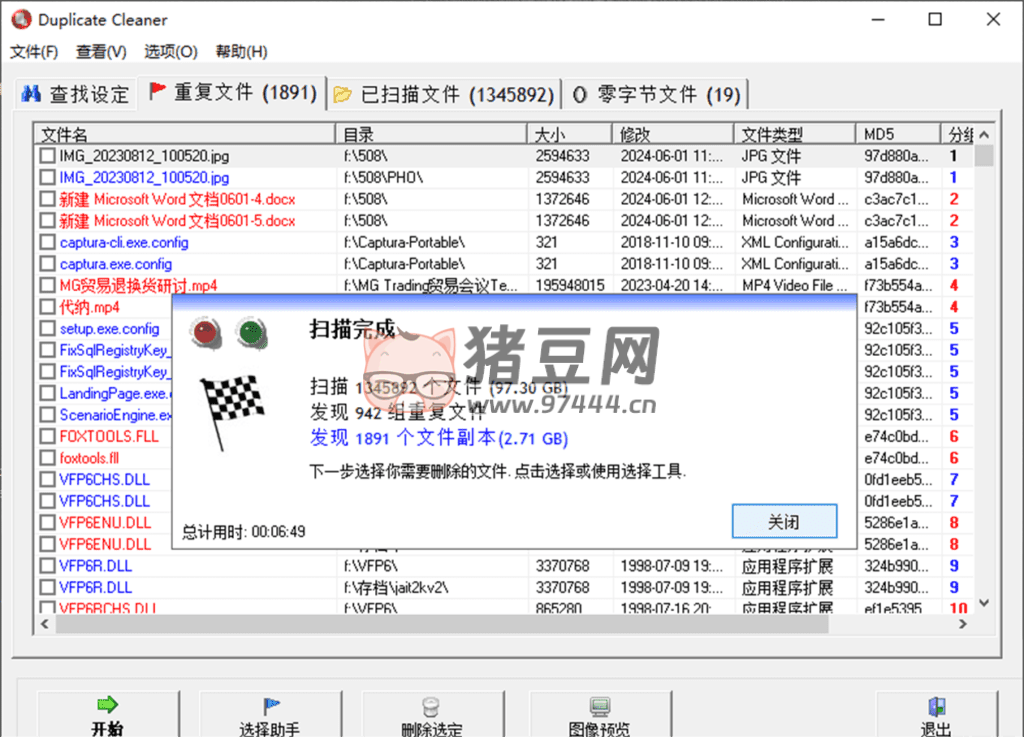1024x737 pixels.
Task: Switch to the 零字节文件 (19) tab
Action: click(656, 95)
